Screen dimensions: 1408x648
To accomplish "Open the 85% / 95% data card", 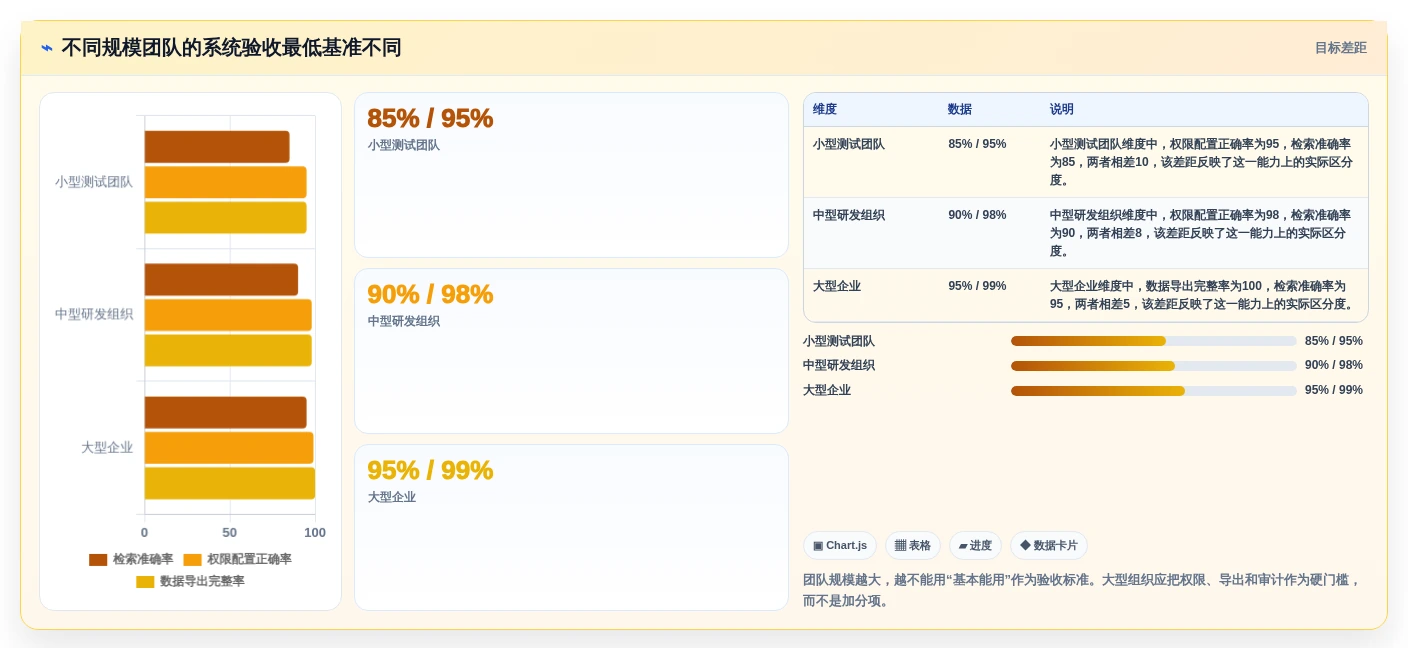I will [x=571, y=175].
